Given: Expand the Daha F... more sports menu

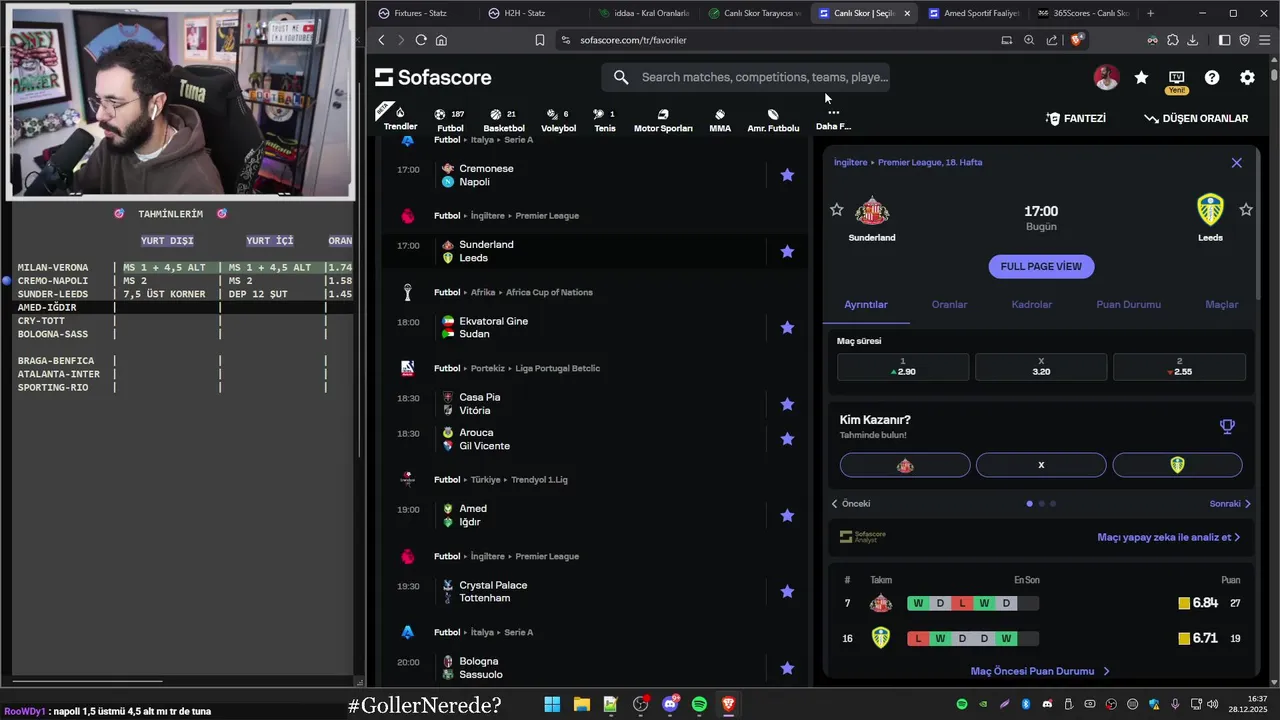Looking at the screenshot, I should point(833,119).
